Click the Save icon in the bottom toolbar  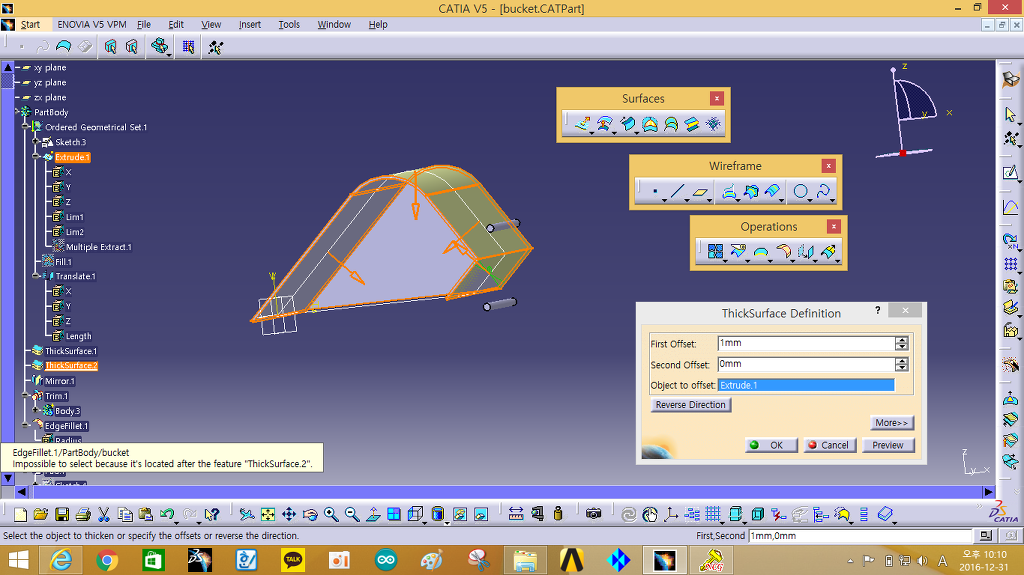(x=62, y=514)
